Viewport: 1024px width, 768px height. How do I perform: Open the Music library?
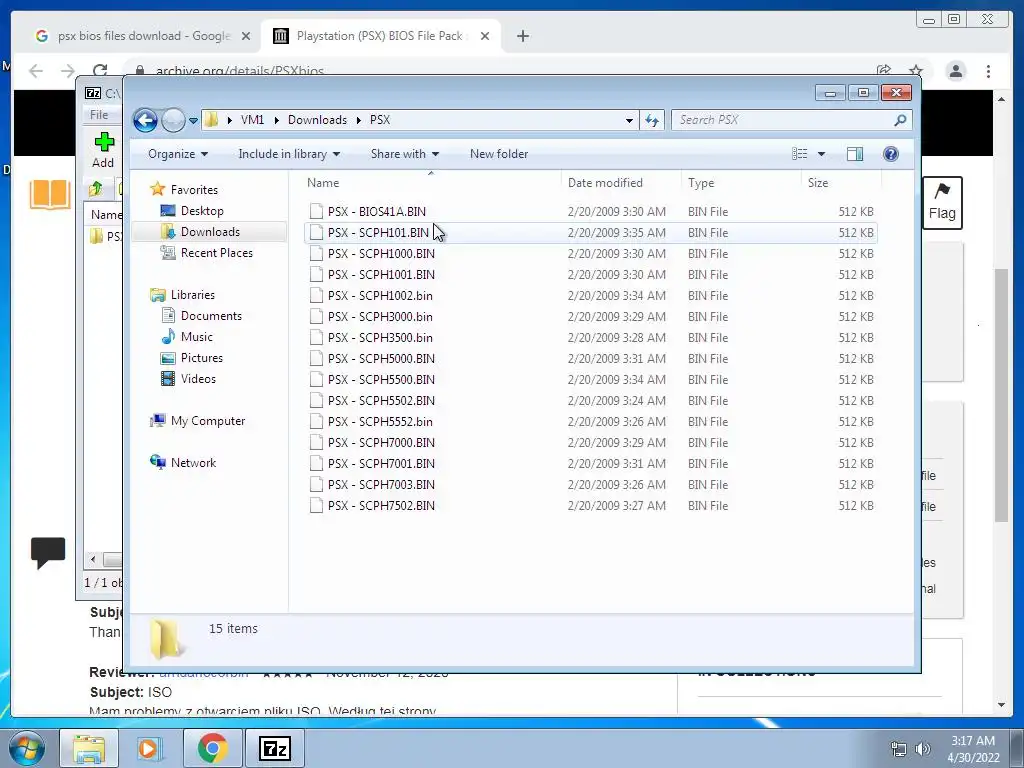196,337
